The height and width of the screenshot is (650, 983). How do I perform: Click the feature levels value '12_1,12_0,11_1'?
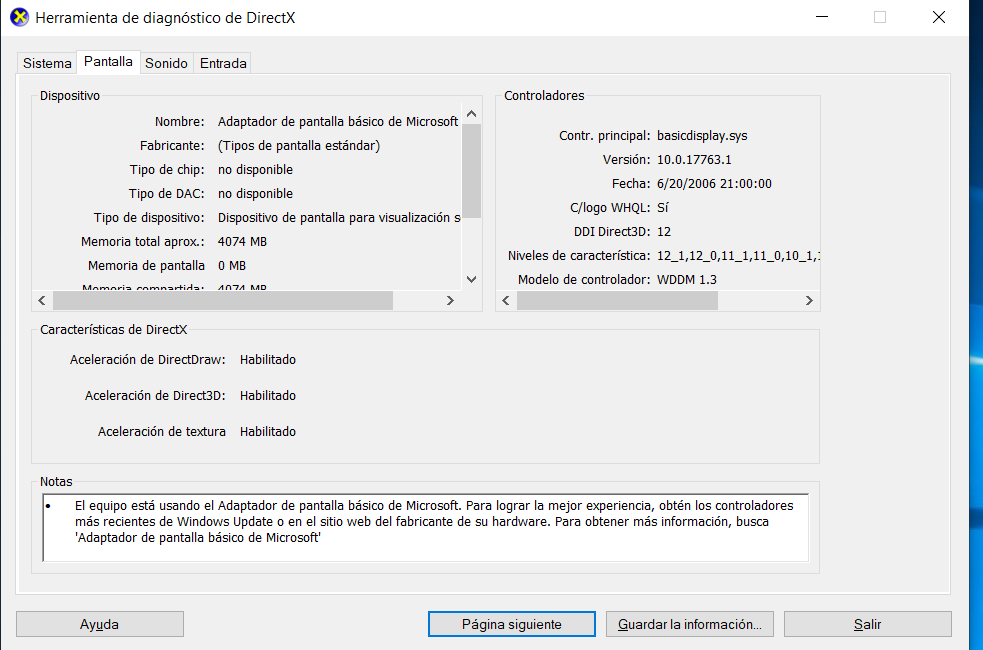point(739,256)
